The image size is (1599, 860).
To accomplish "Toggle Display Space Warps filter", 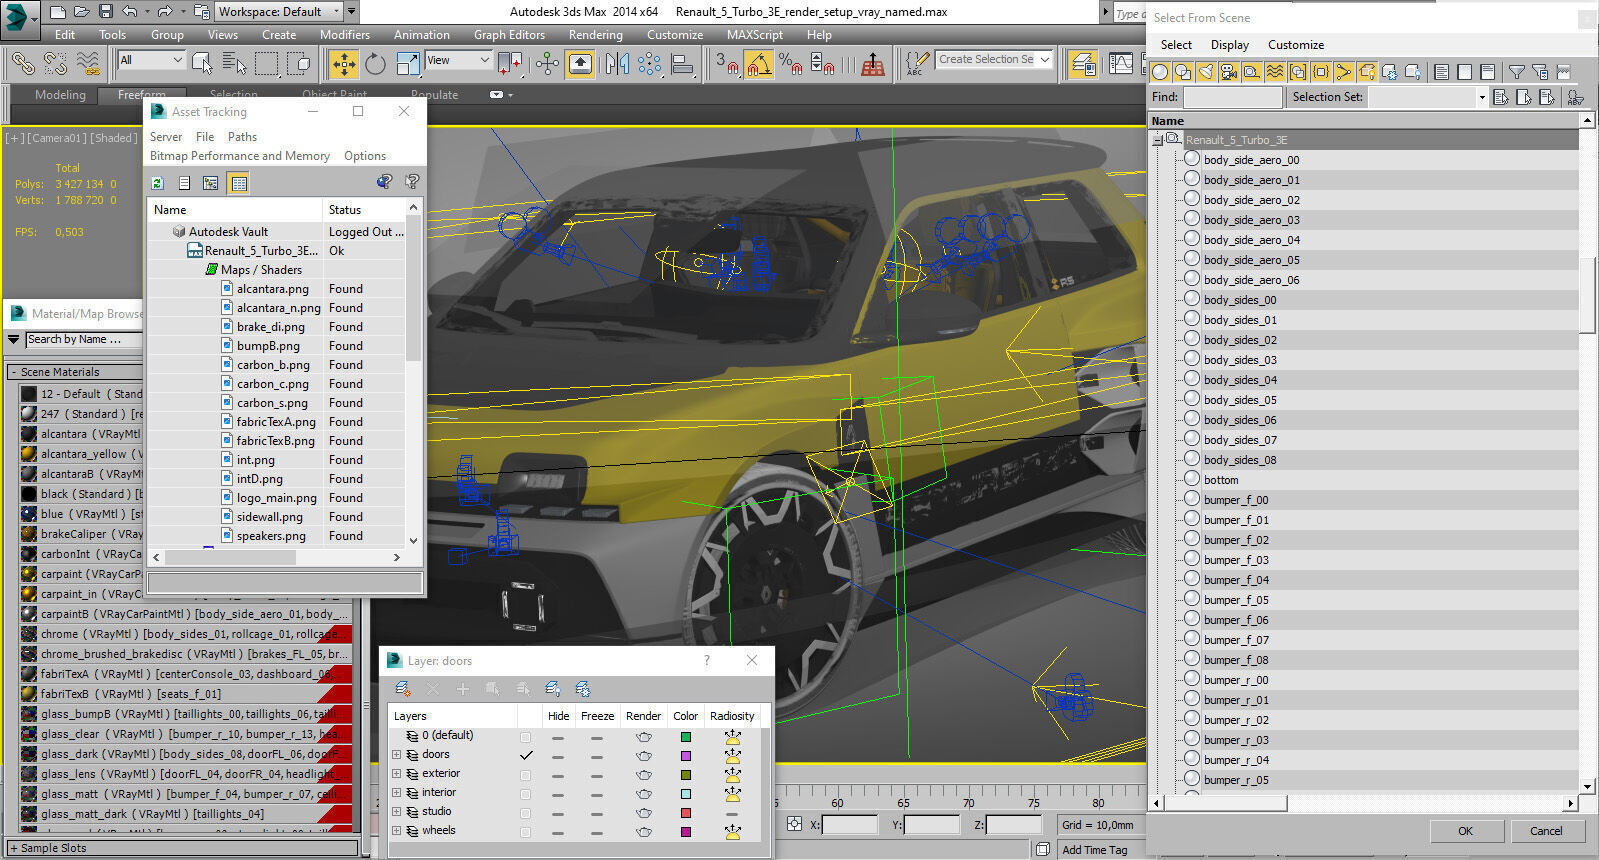I will [1275, 72].
